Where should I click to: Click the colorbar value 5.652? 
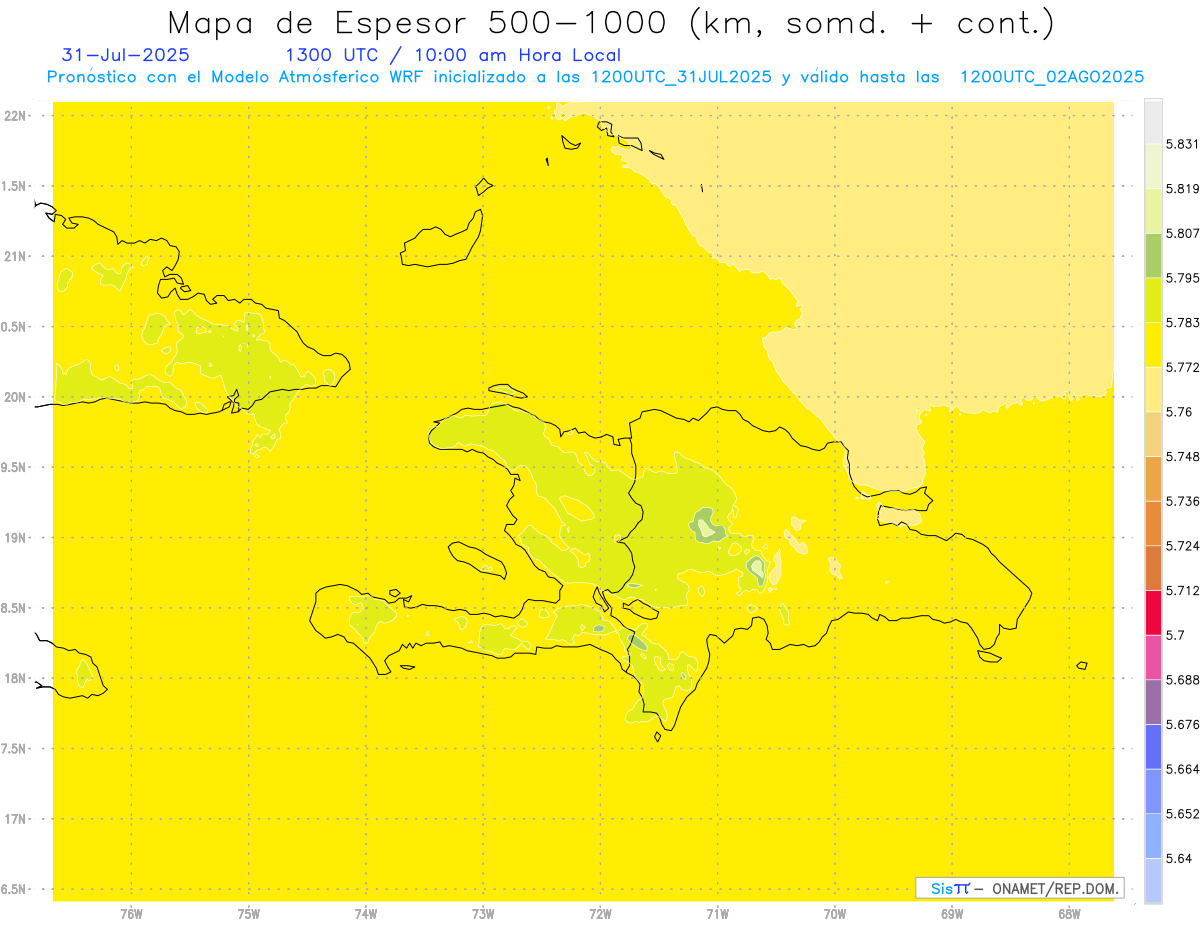point(1183,814)
